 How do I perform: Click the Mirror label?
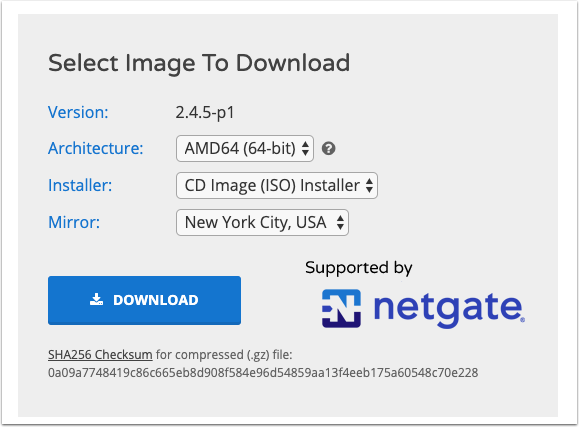coord(74,222)
